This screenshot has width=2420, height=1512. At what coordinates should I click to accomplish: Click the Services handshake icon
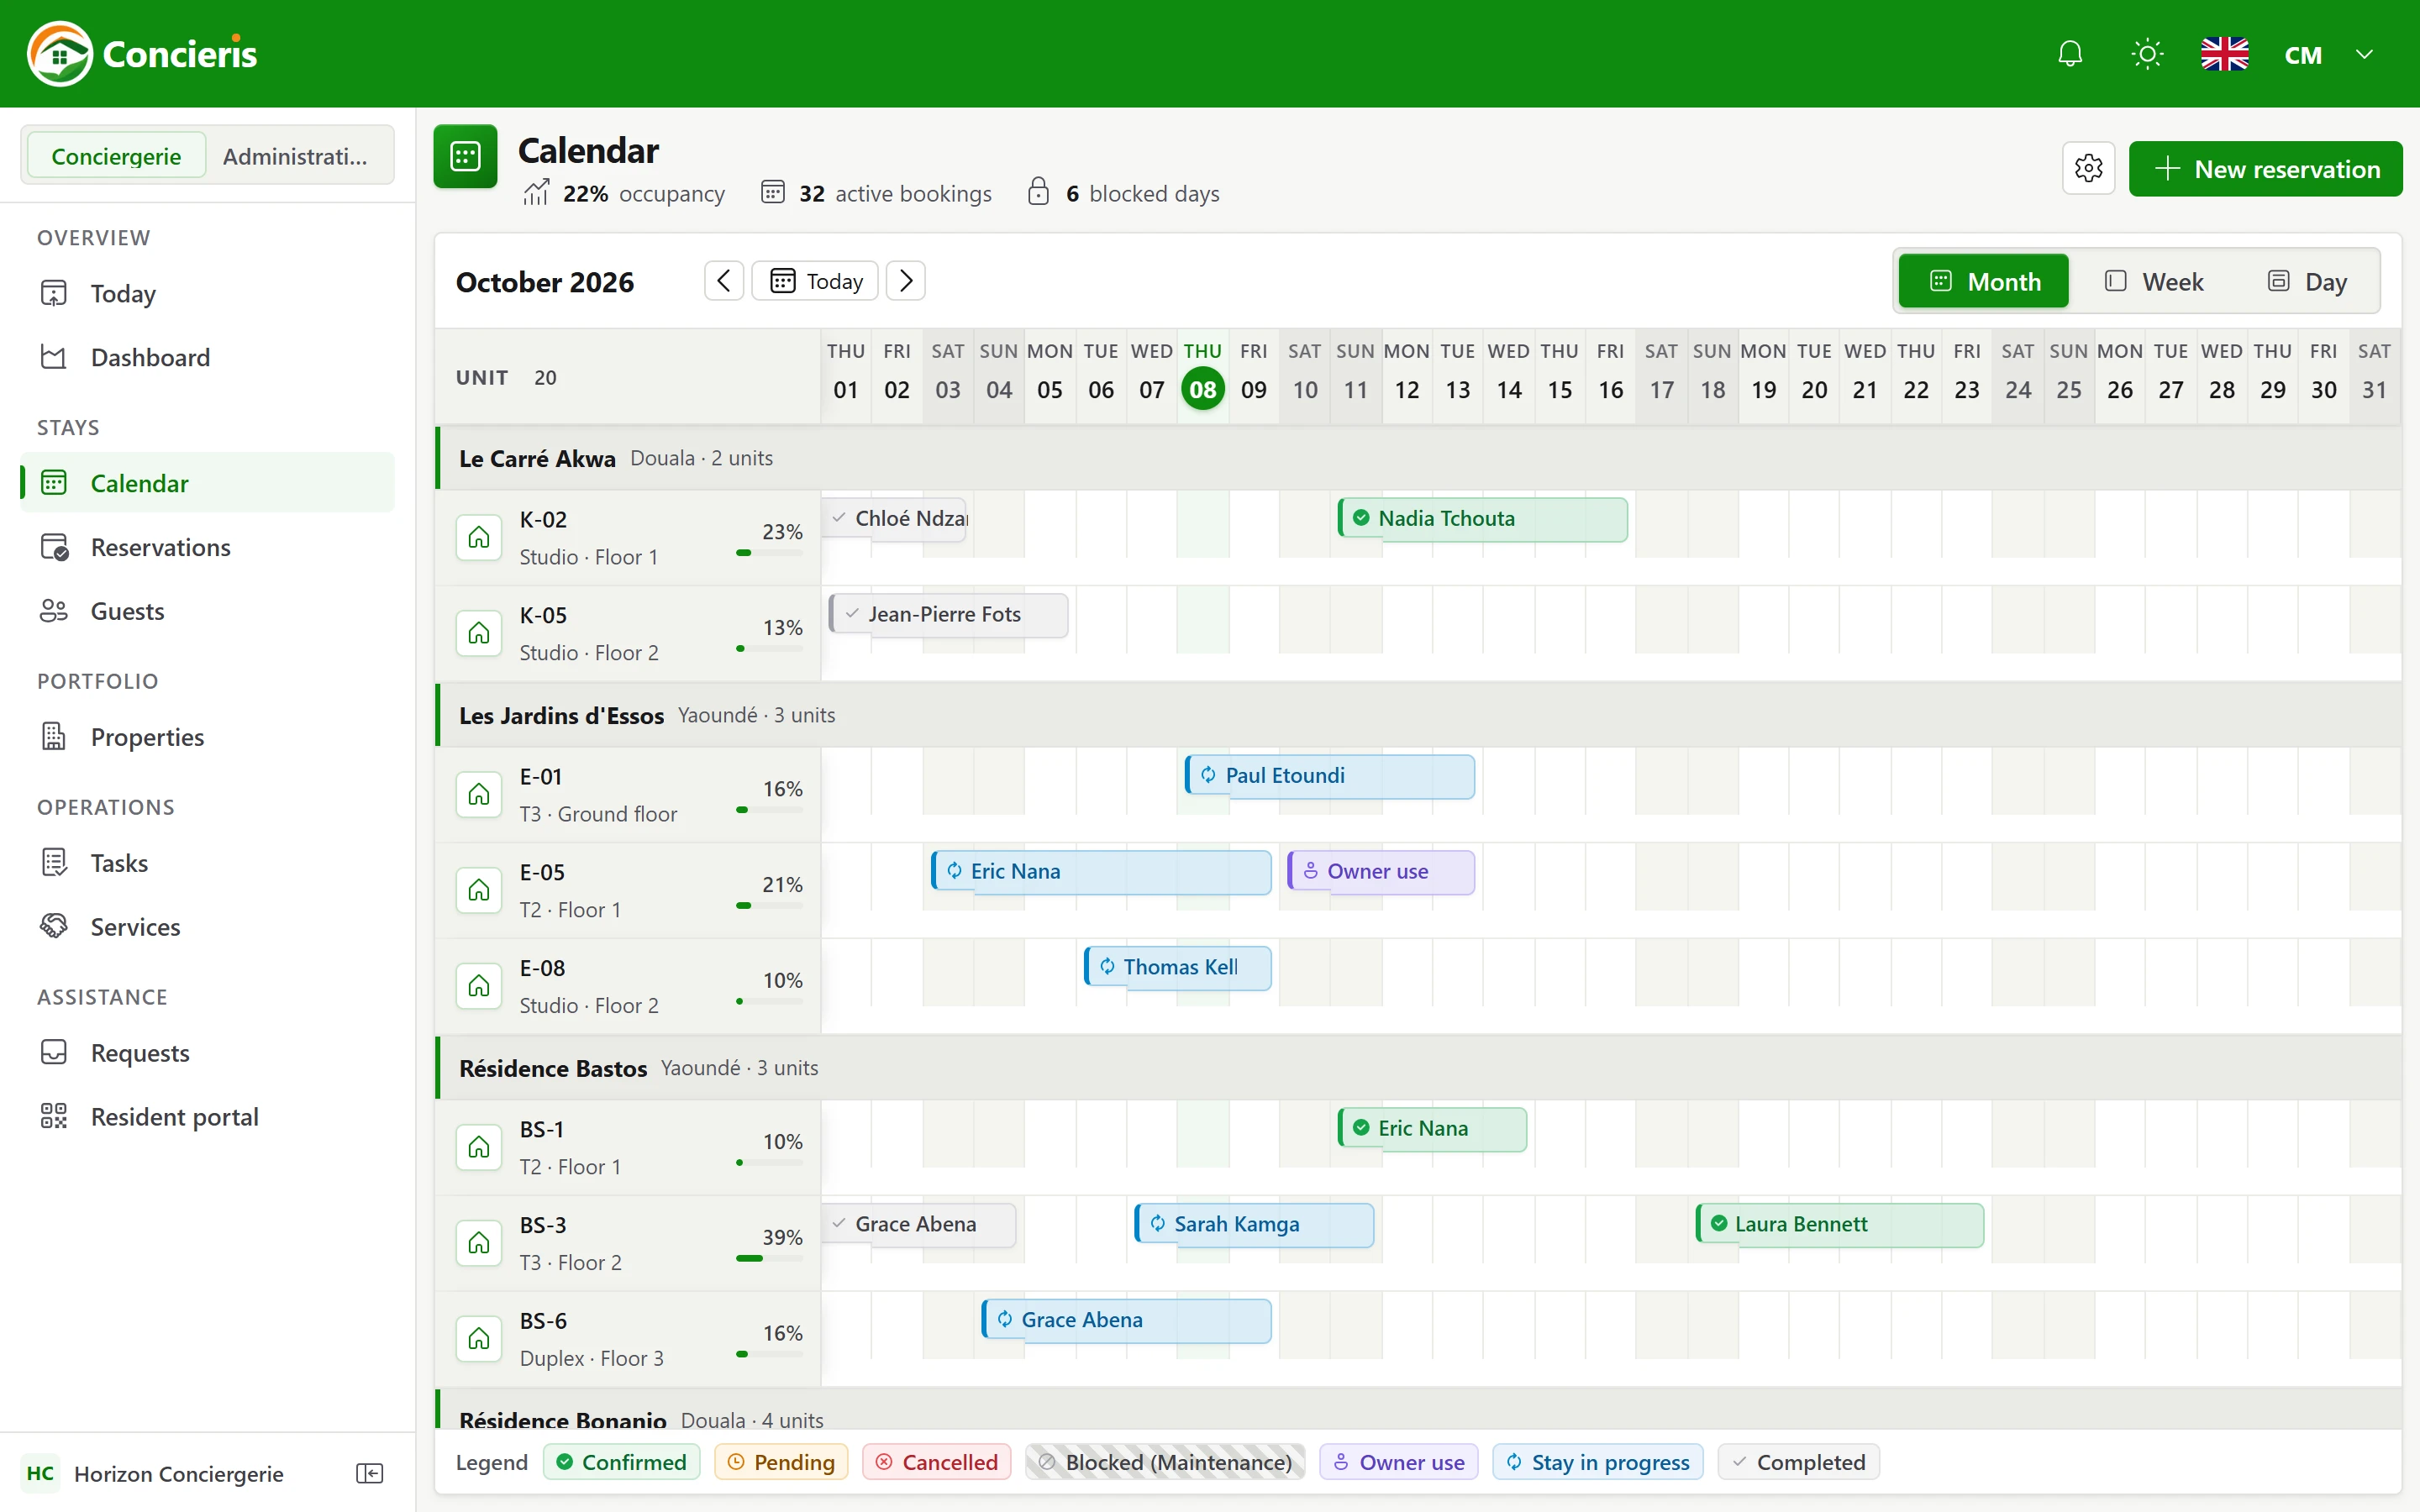tap(53, 927)
